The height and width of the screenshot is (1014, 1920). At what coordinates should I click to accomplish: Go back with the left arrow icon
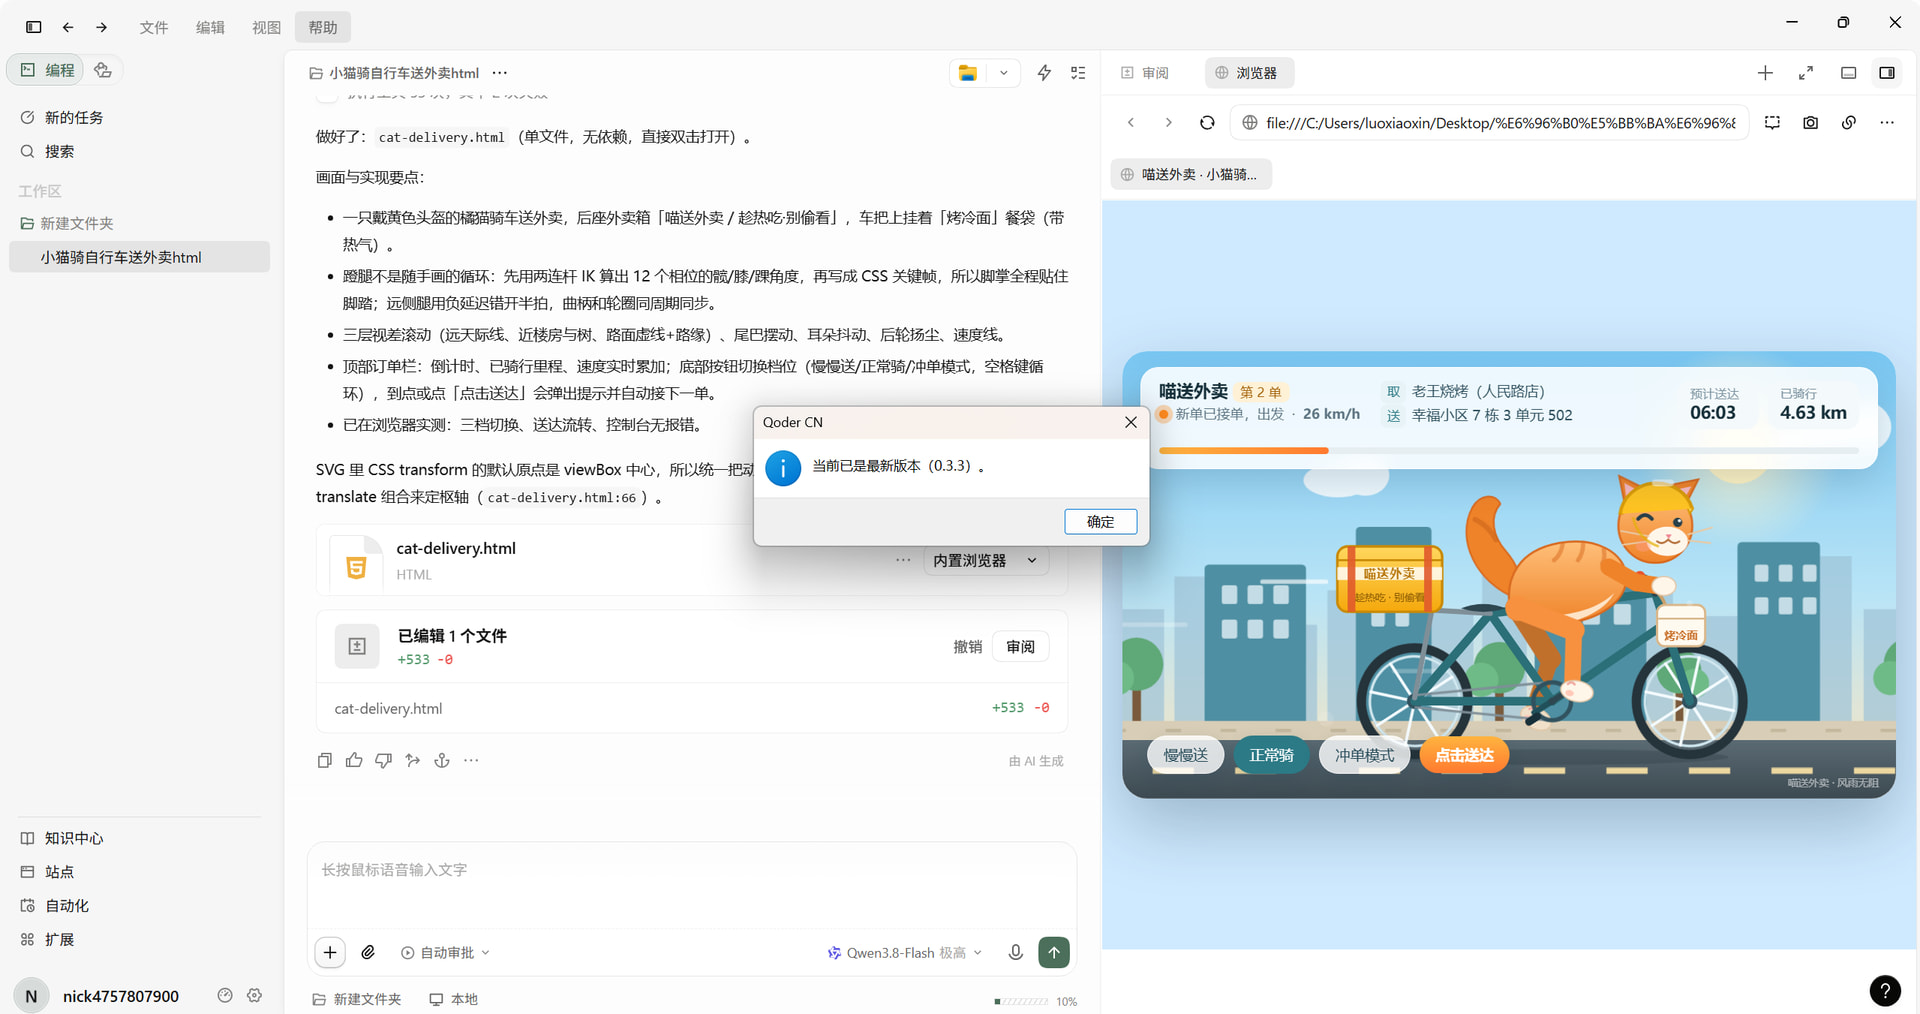click(68, 27)
